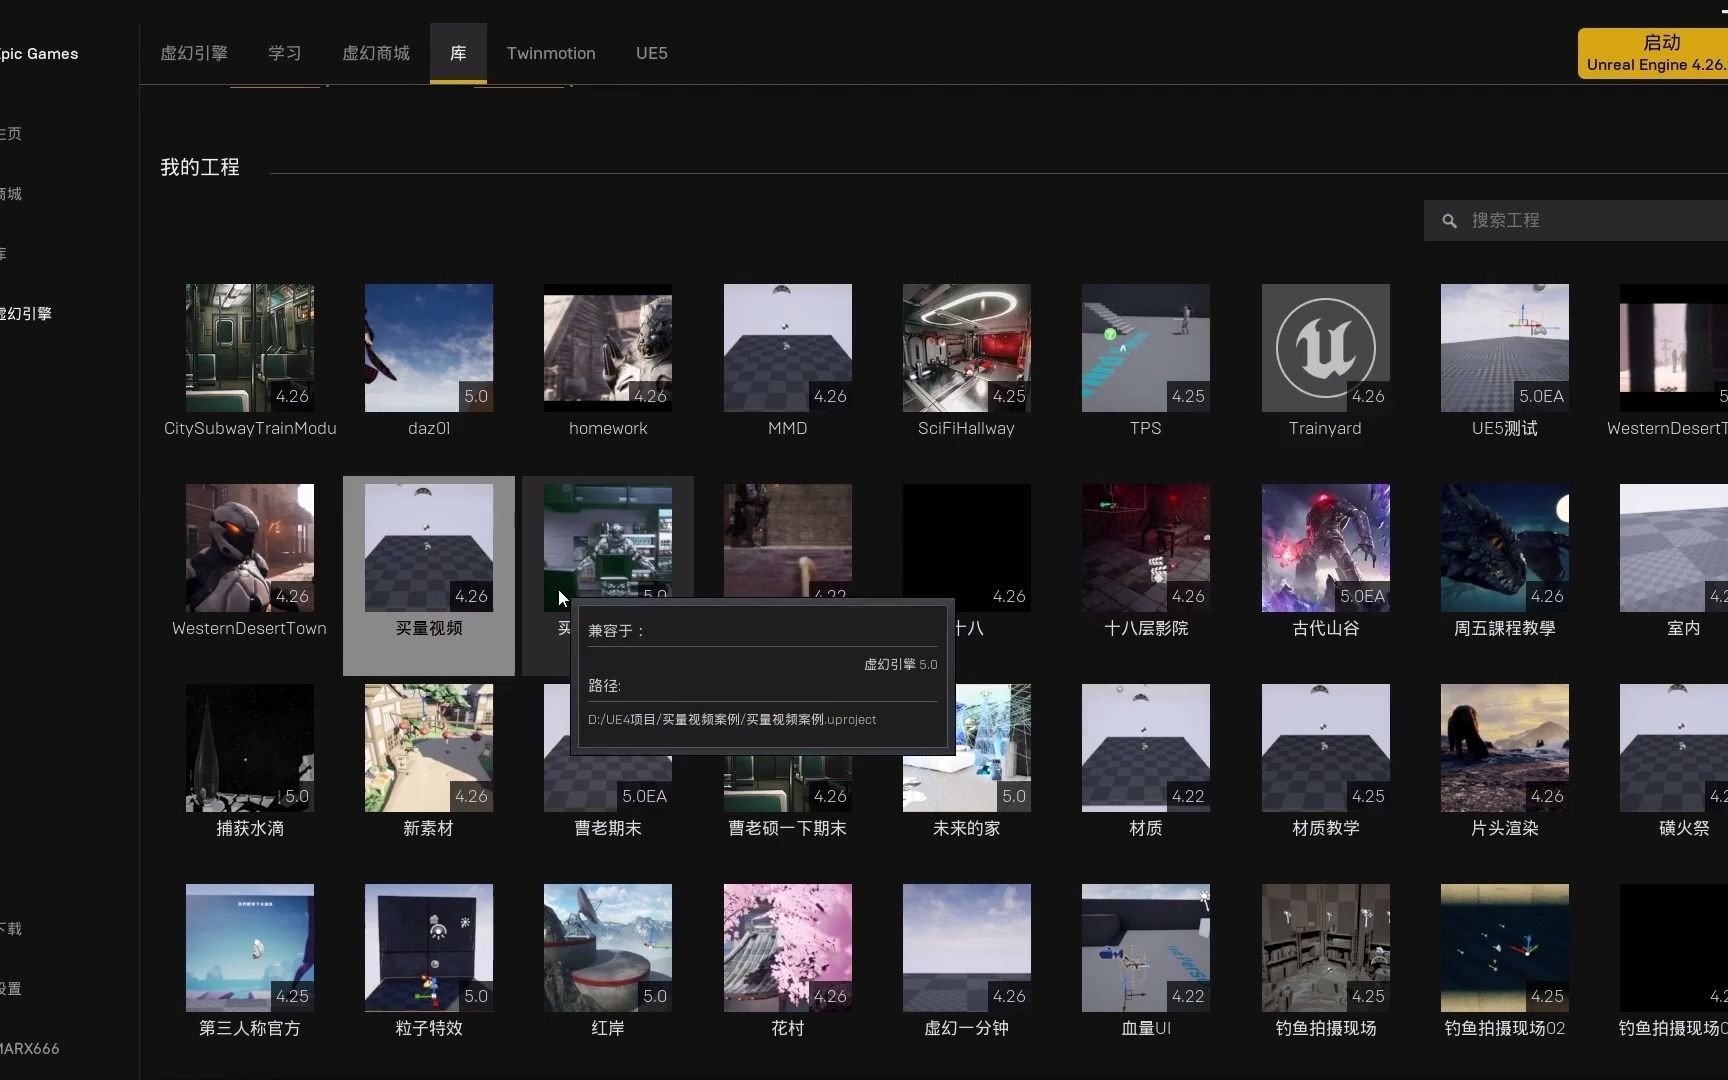Select the 磺火祭 project thumbnail
This screenshot has height=1080, width=1728.
coord(1674,748)
